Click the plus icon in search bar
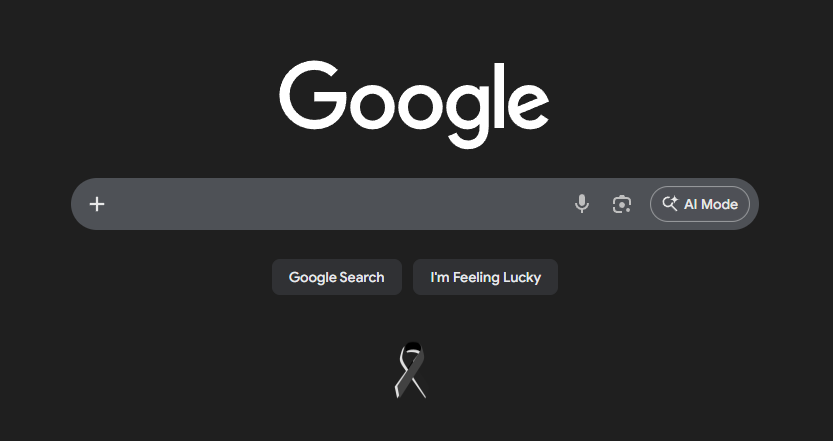833x441 pixels. (97, 204)
